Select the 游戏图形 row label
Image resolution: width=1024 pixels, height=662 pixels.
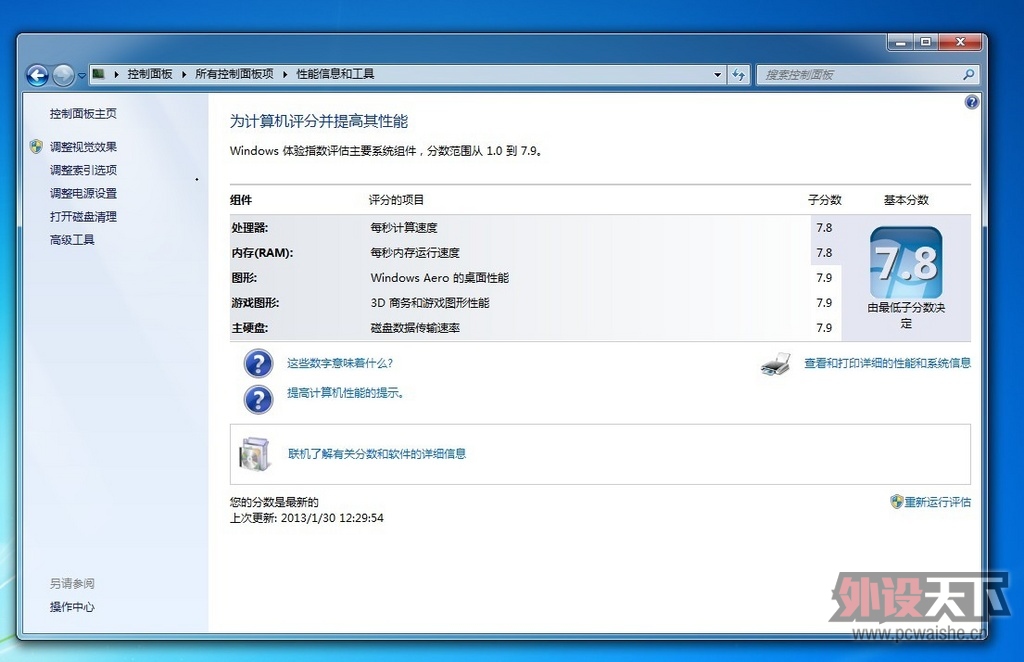[255, 303]
